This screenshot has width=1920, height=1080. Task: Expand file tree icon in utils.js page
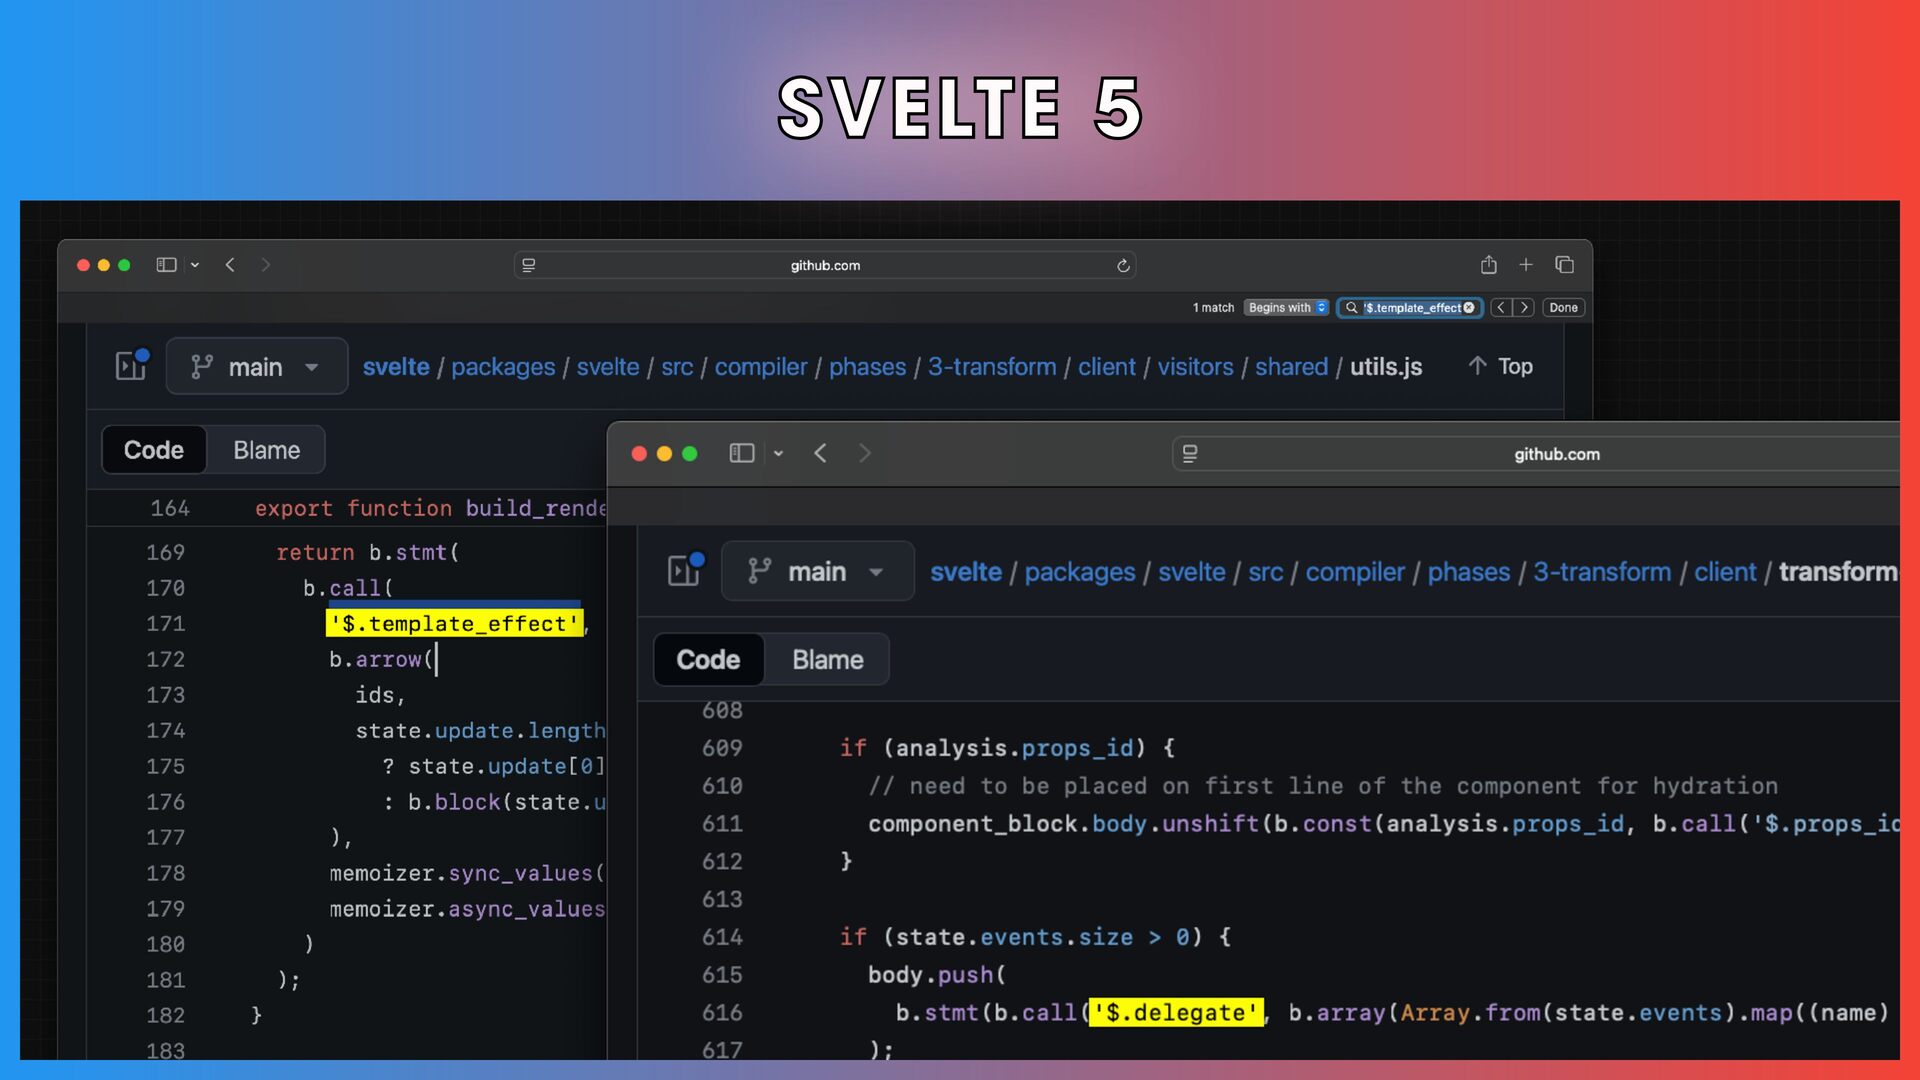(x=131, y=366)
